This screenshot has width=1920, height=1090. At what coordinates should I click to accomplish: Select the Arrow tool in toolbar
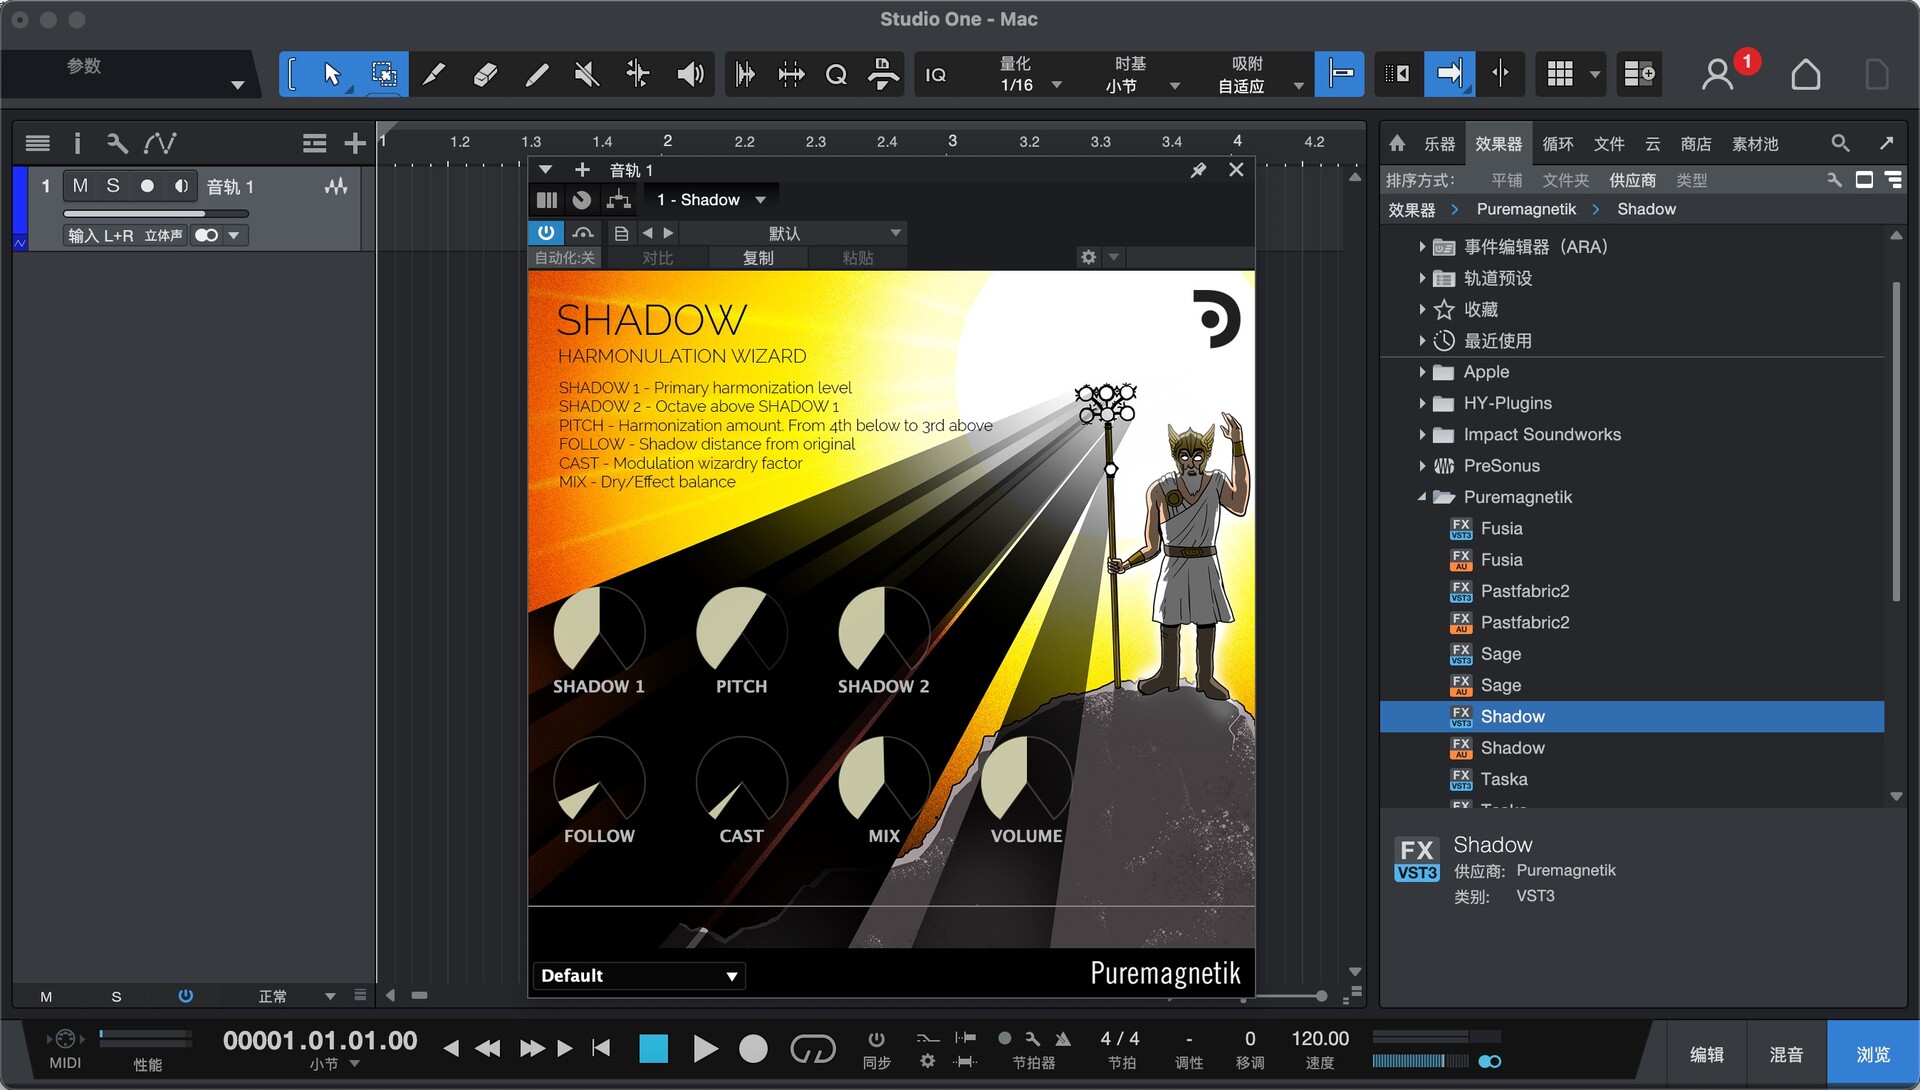click(332, 74)
